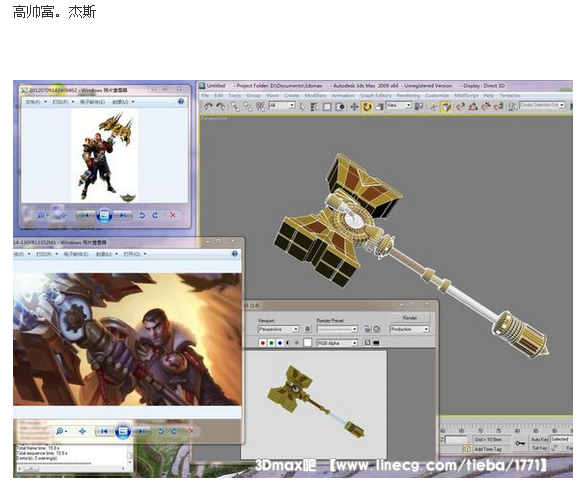Click Actual Size icon in lower photo viewer
The image size is (576, 482).
(82, 431)
